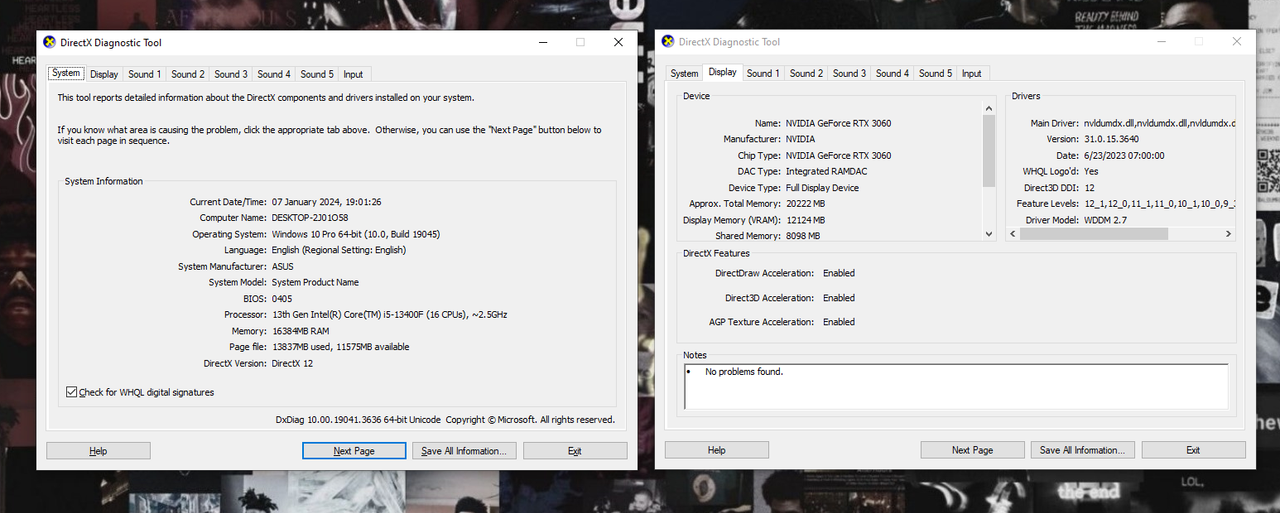This screenshot has width=1280, height=513.
Task: Click Direct3D Acceleration Enabled value
Action: click(839, 298)
